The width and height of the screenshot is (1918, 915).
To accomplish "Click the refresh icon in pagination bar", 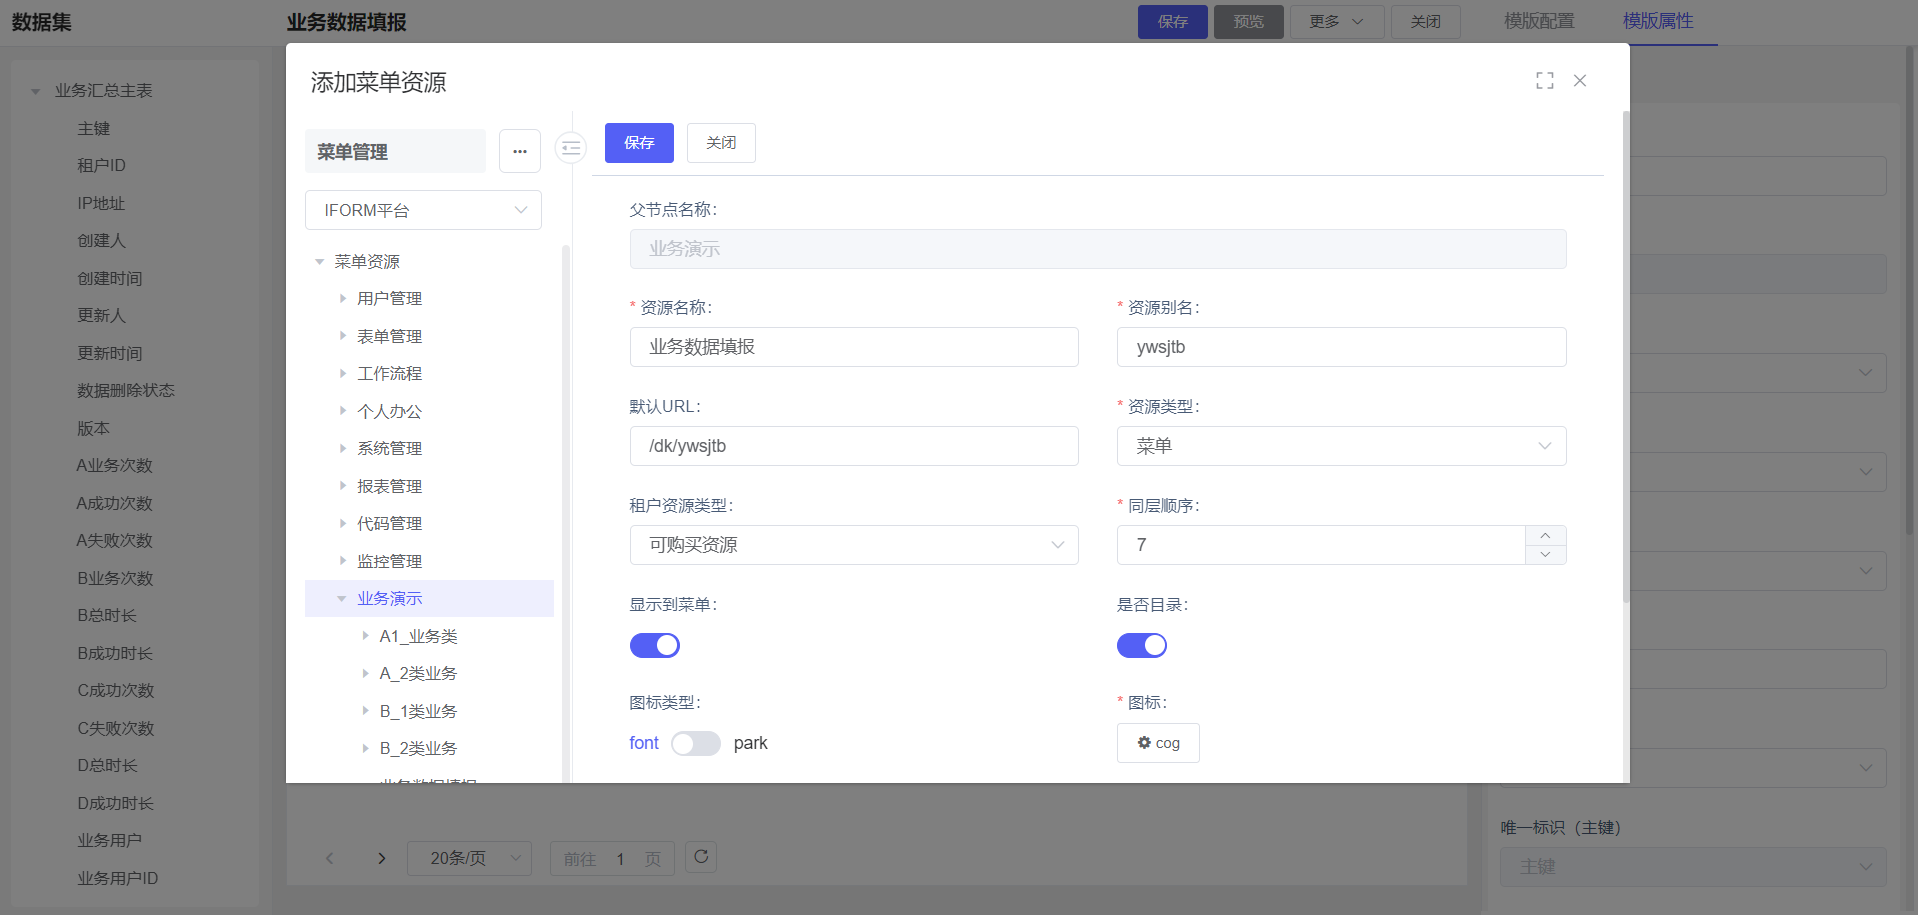I will pos(701,857).
